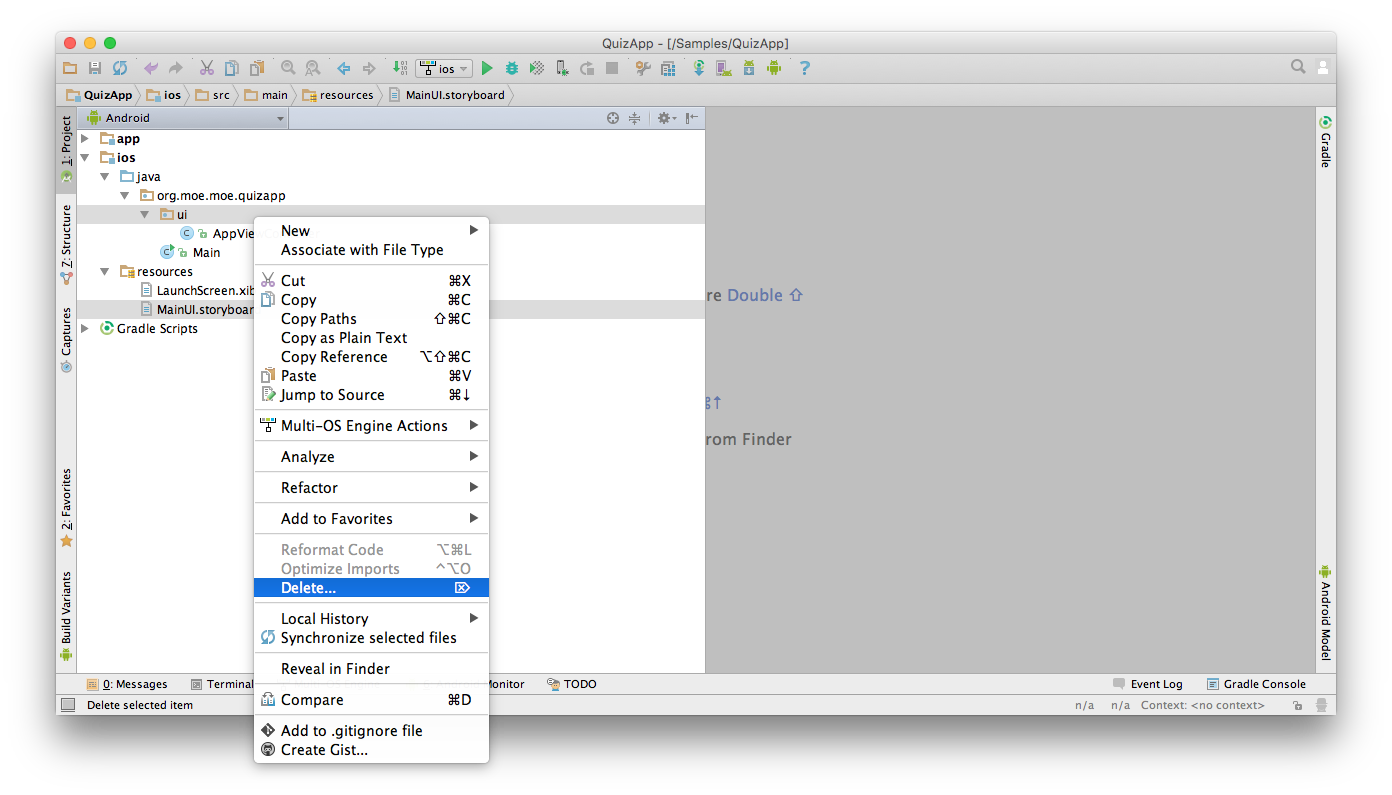Open Project Structure from the toolbar
Viewport: 1392px width, 795px height.
[668, 68]
